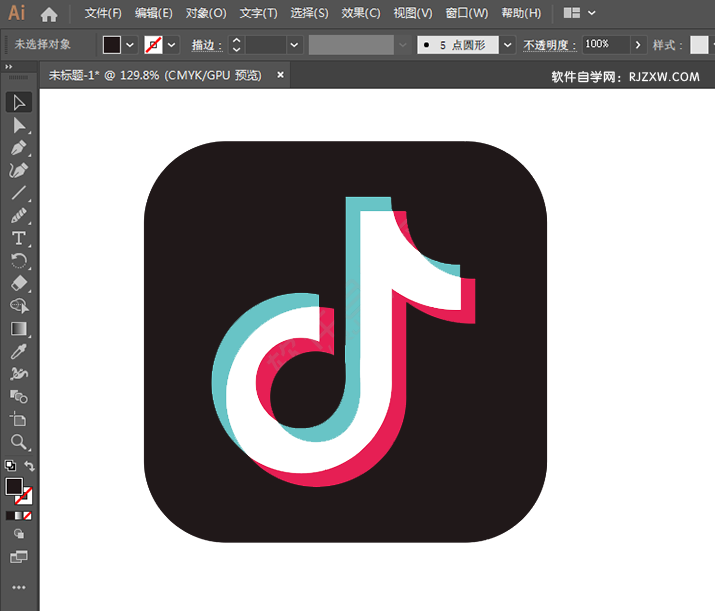Click the Ai application logo
This screenshot has height=611, width=715.
tap(17, 13)
